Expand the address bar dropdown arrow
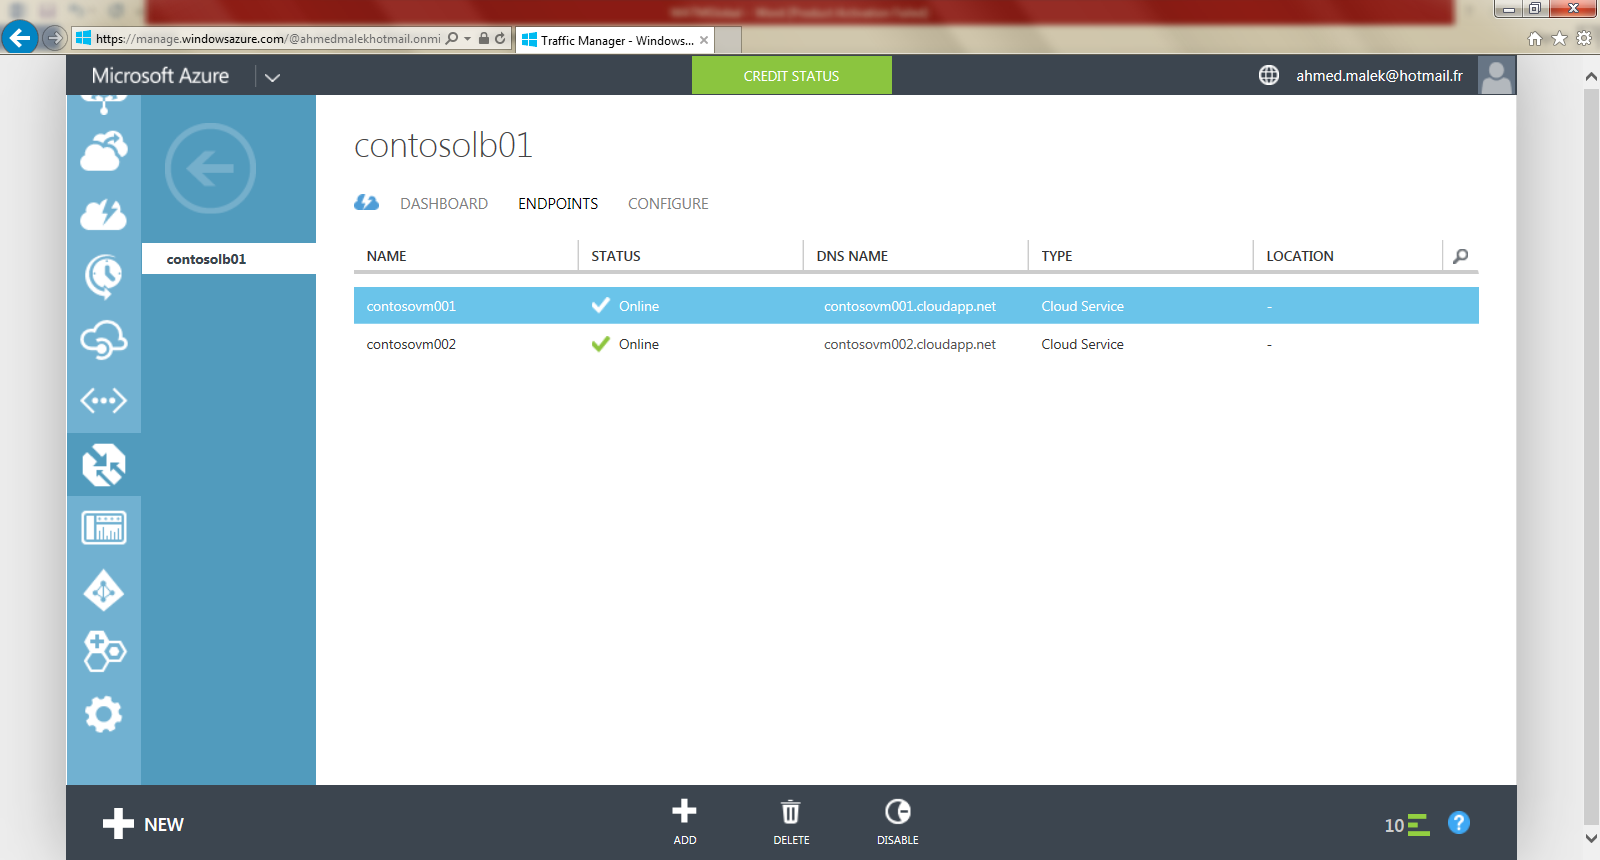Screen dimensions: 1600x860 (x=468, y=39)
